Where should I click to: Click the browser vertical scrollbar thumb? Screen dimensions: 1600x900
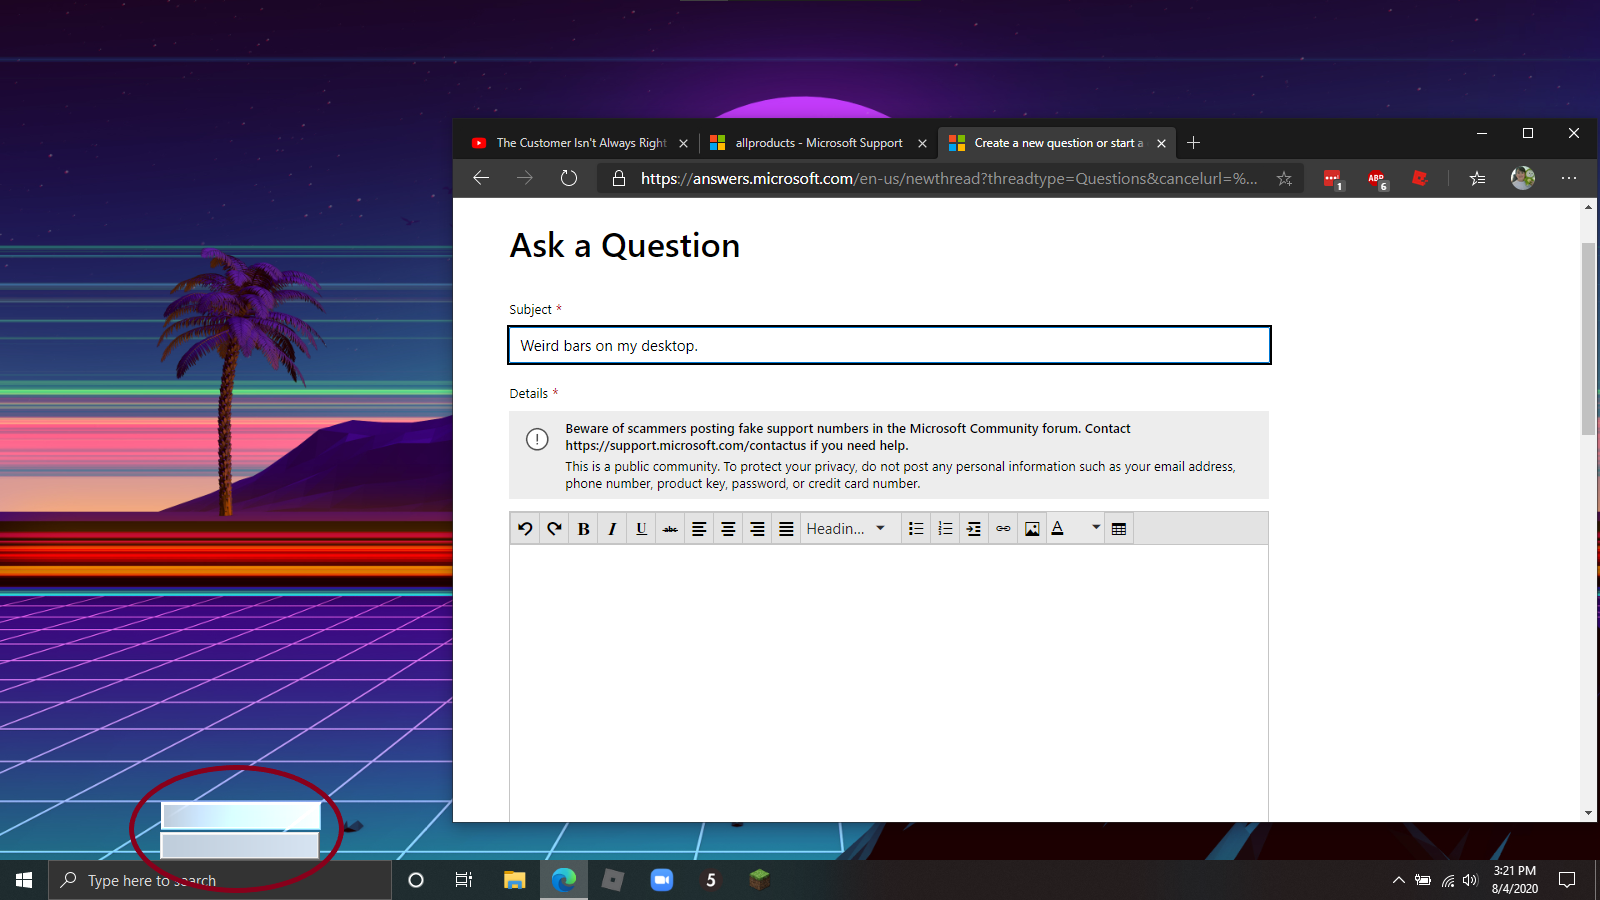1588,338
